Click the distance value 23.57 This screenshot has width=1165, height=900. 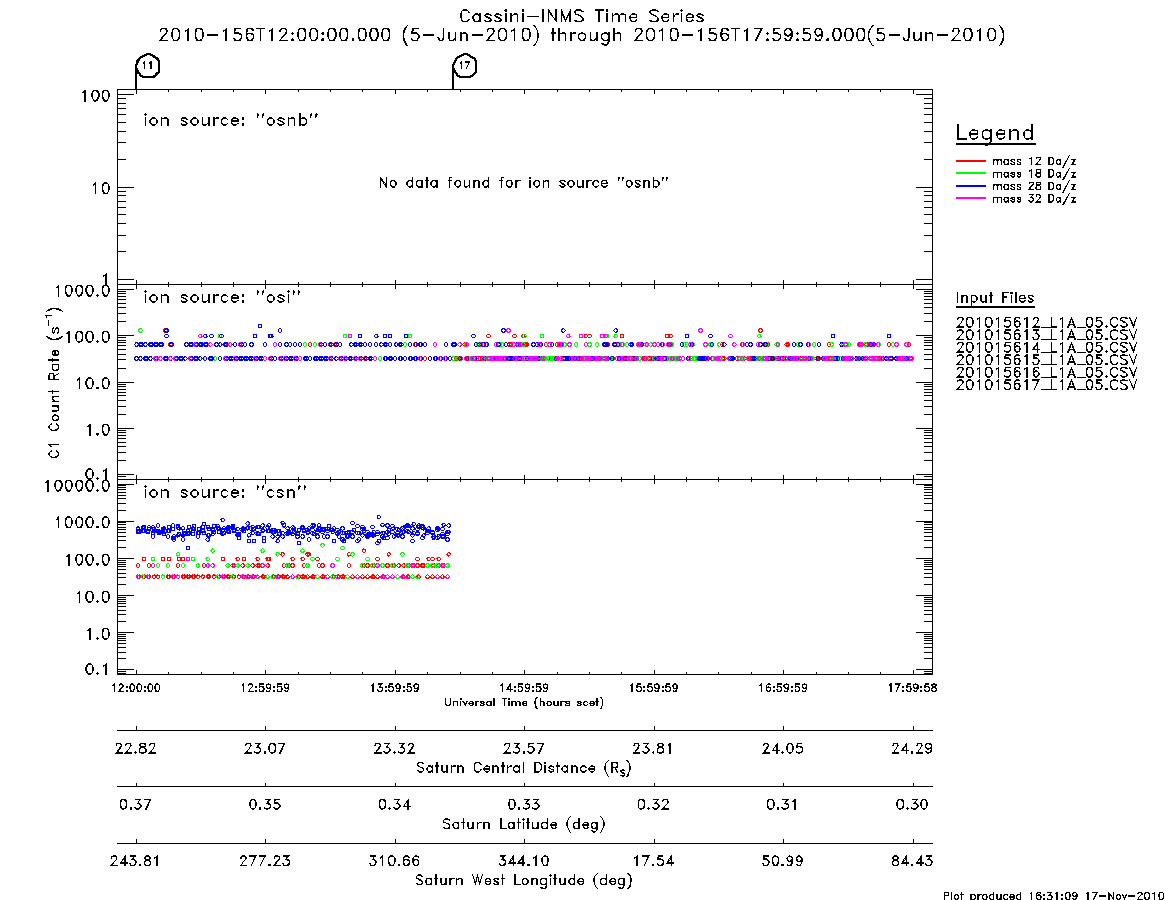tap(524, 748)
